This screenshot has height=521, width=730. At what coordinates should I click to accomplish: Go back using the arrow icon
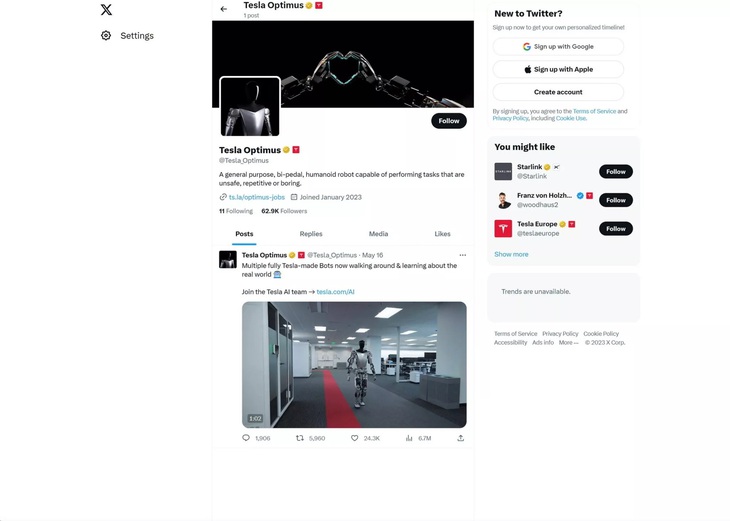coord(224,9)
